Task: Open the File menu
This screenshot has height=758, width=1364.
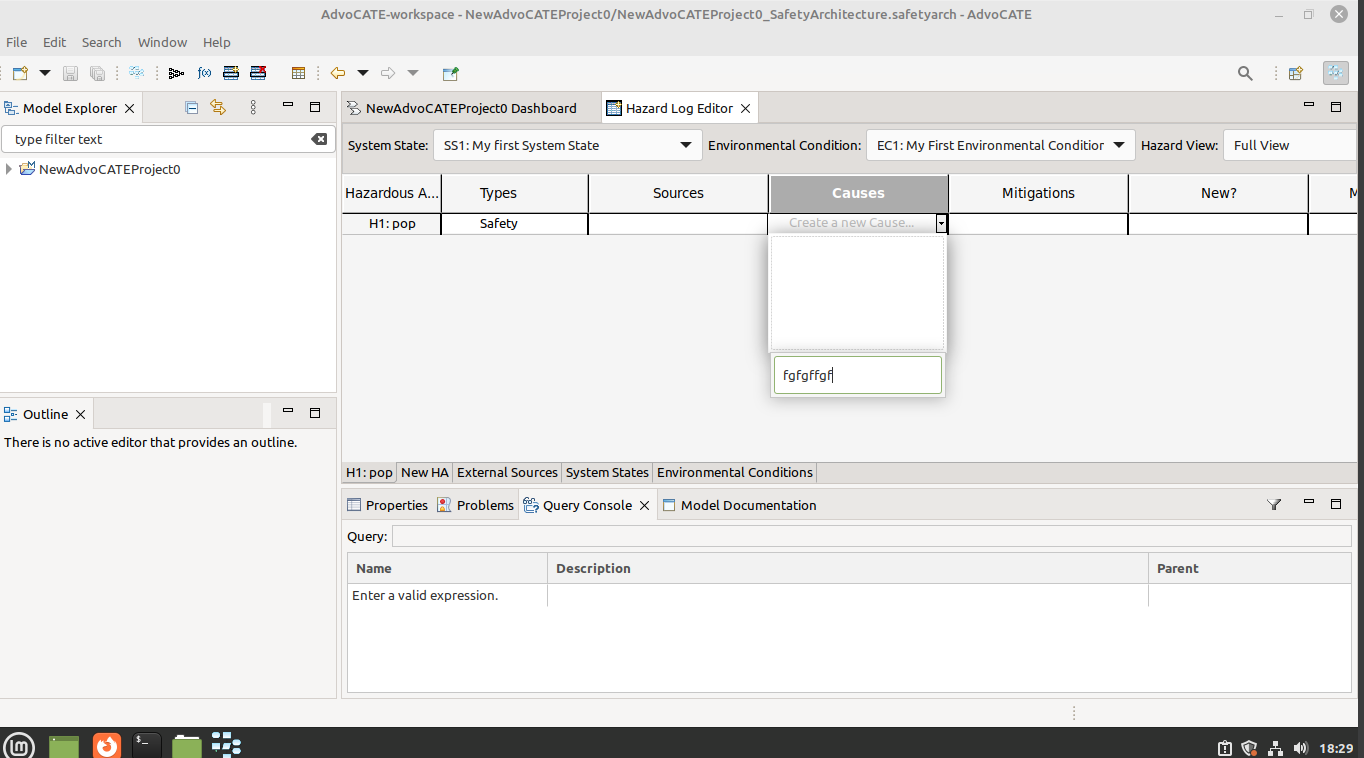Action: [x=17, y=42]
